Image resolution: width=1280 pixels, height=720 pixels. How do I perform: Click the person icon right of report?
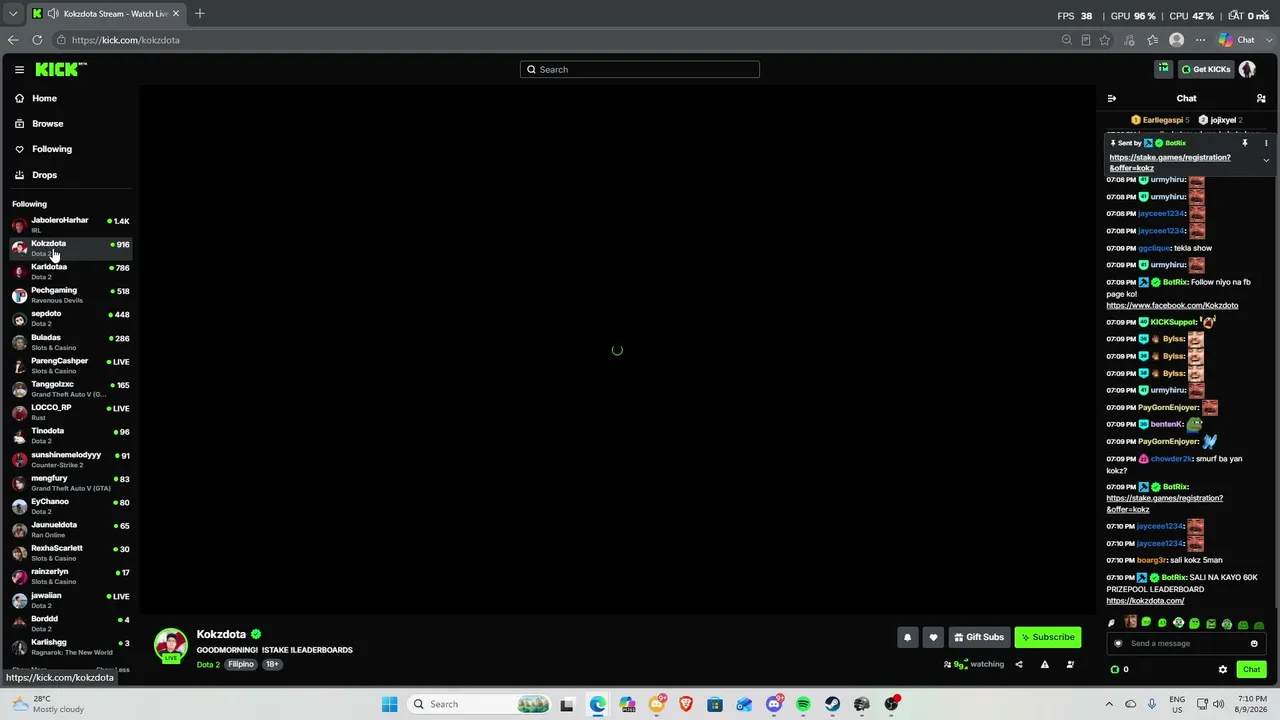[1070, 664]
